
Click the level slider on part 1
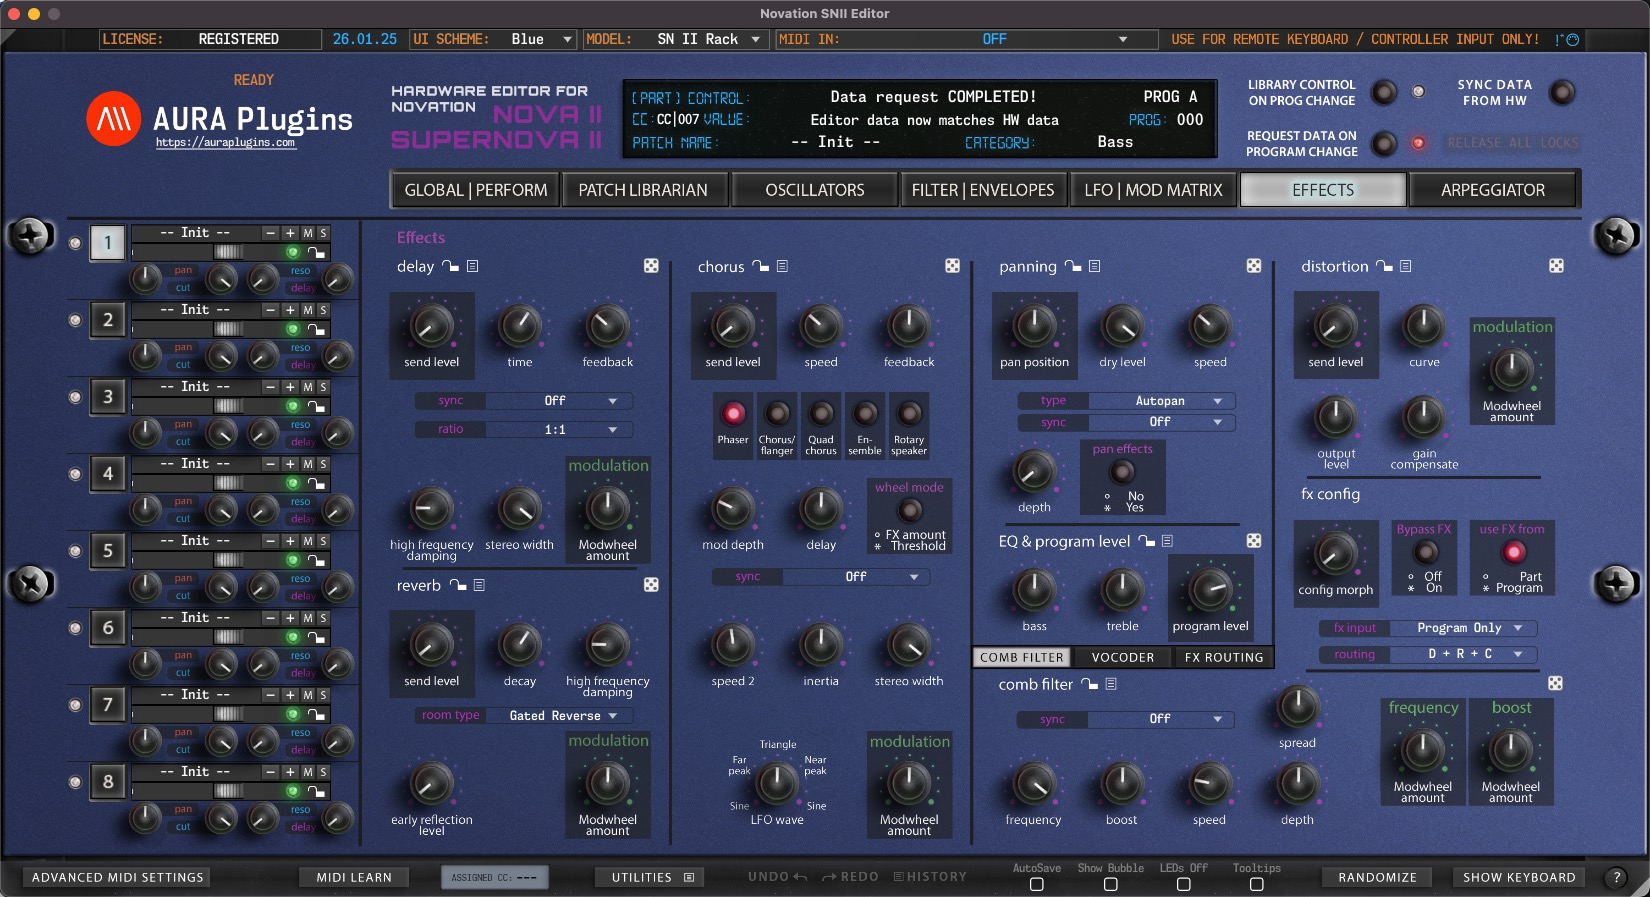[228, 252]
